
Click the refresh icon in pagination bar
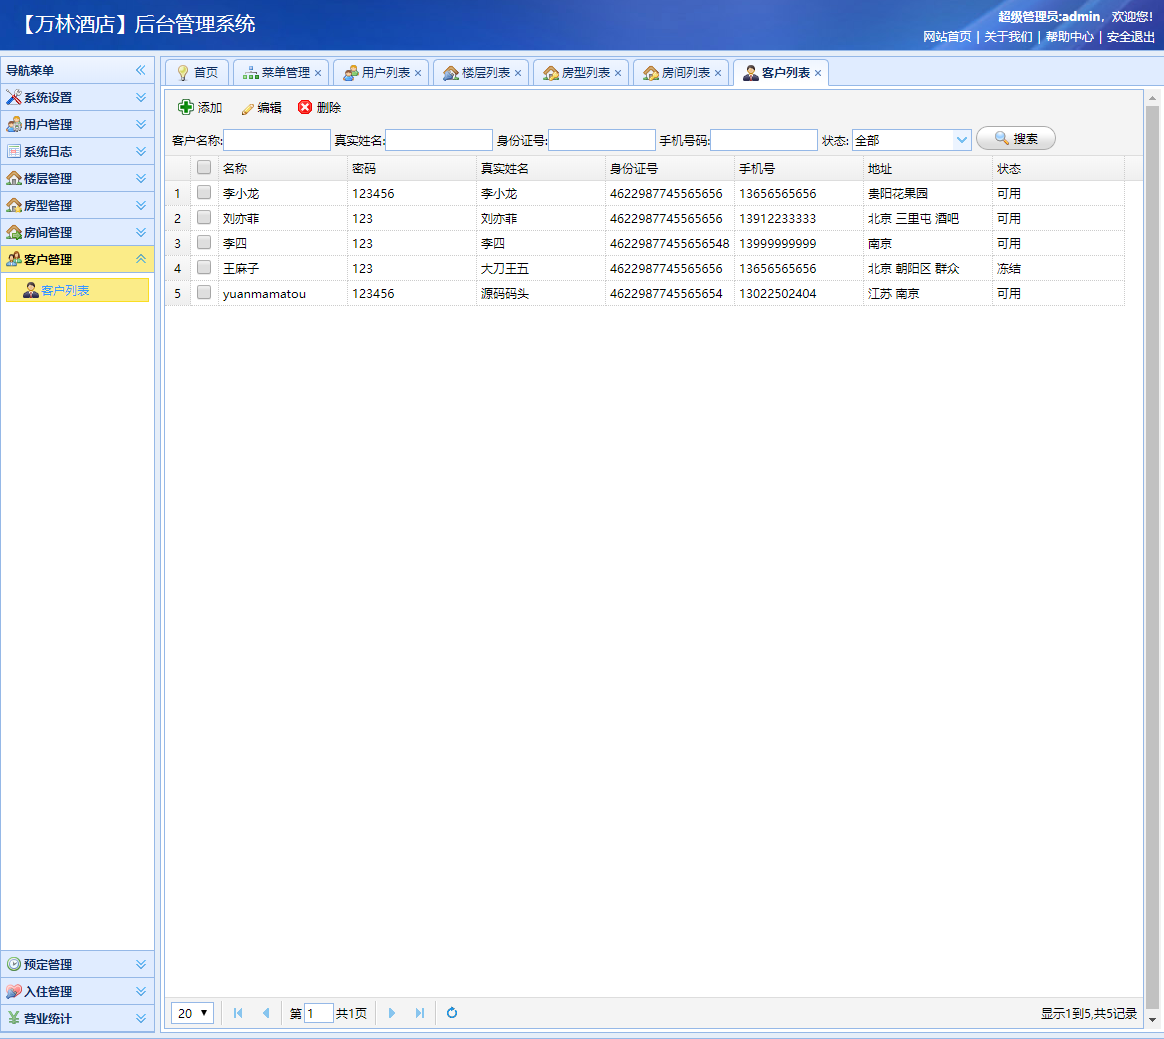click(452, 1013)
